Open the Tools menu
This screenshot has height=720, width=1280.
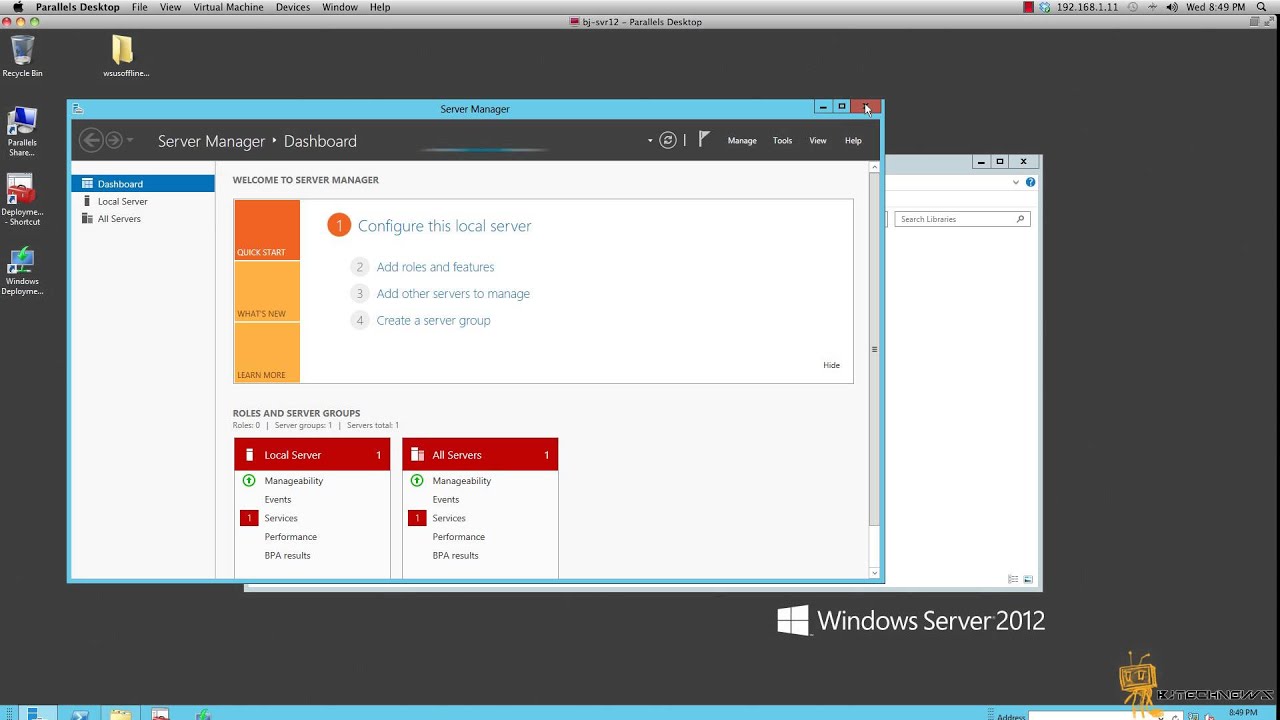click(782, 141)
